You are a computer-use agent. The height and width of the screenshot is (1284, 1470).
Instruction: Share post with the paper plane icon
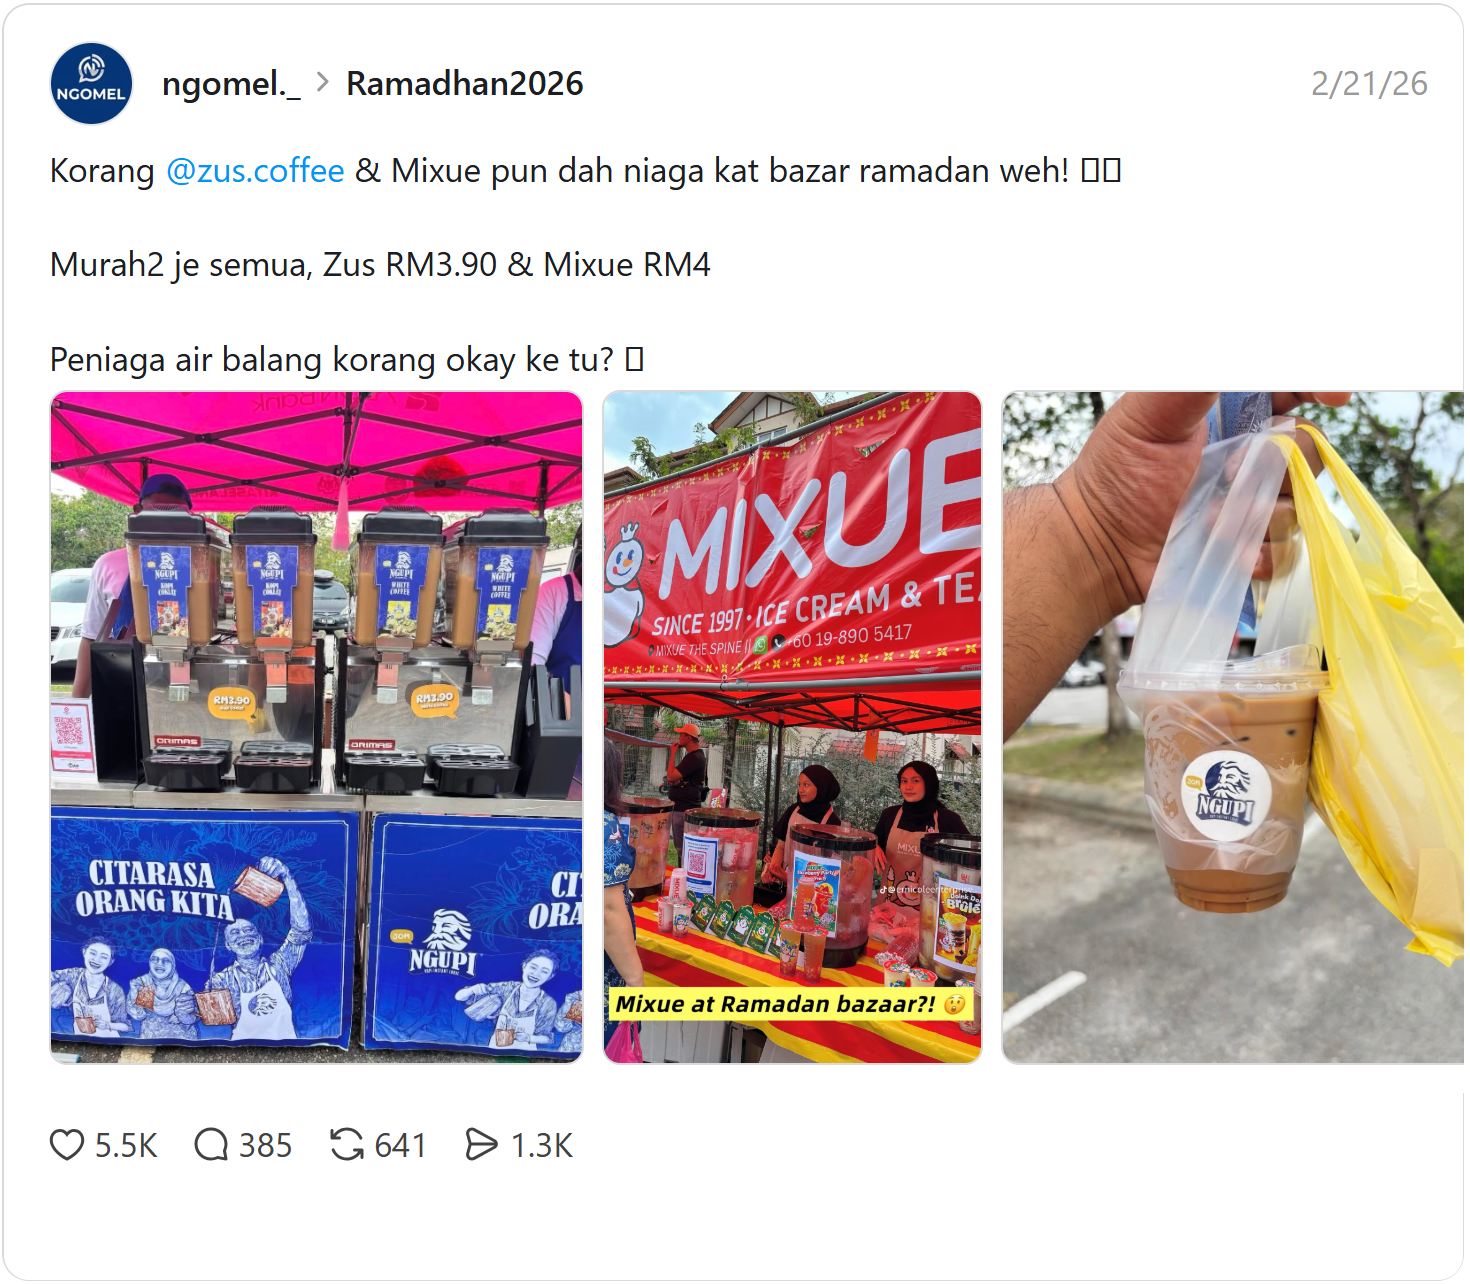click(481, 1144)
